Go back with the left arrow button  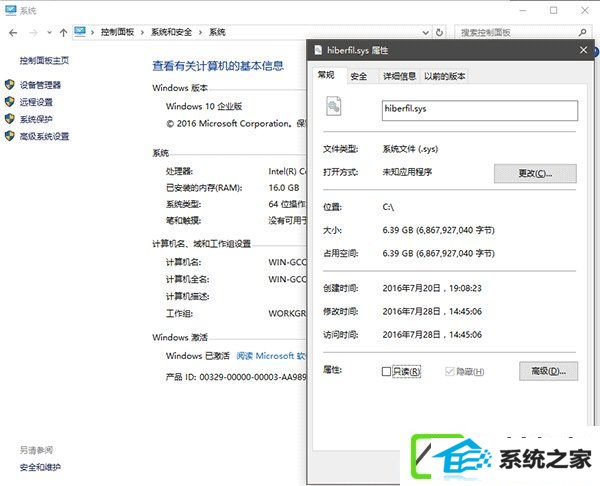point(13,33)
